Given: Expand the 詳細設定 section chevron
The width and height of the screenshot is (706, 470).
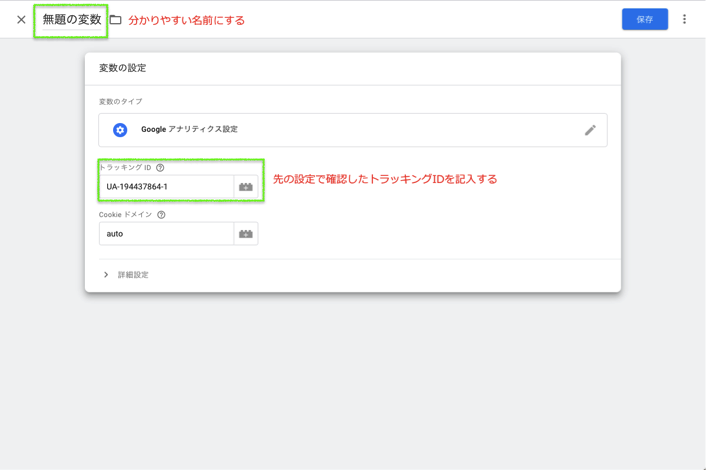Looking at the screenshot, I should [106, 275].
